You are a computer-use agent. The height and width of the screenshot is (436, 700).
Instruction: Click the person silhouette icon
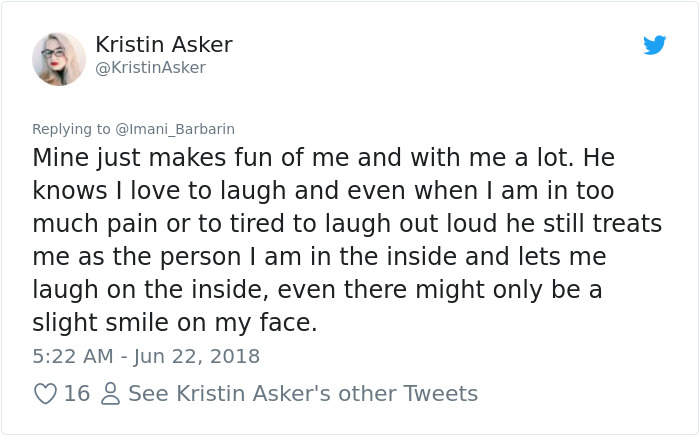click(109, 394)
